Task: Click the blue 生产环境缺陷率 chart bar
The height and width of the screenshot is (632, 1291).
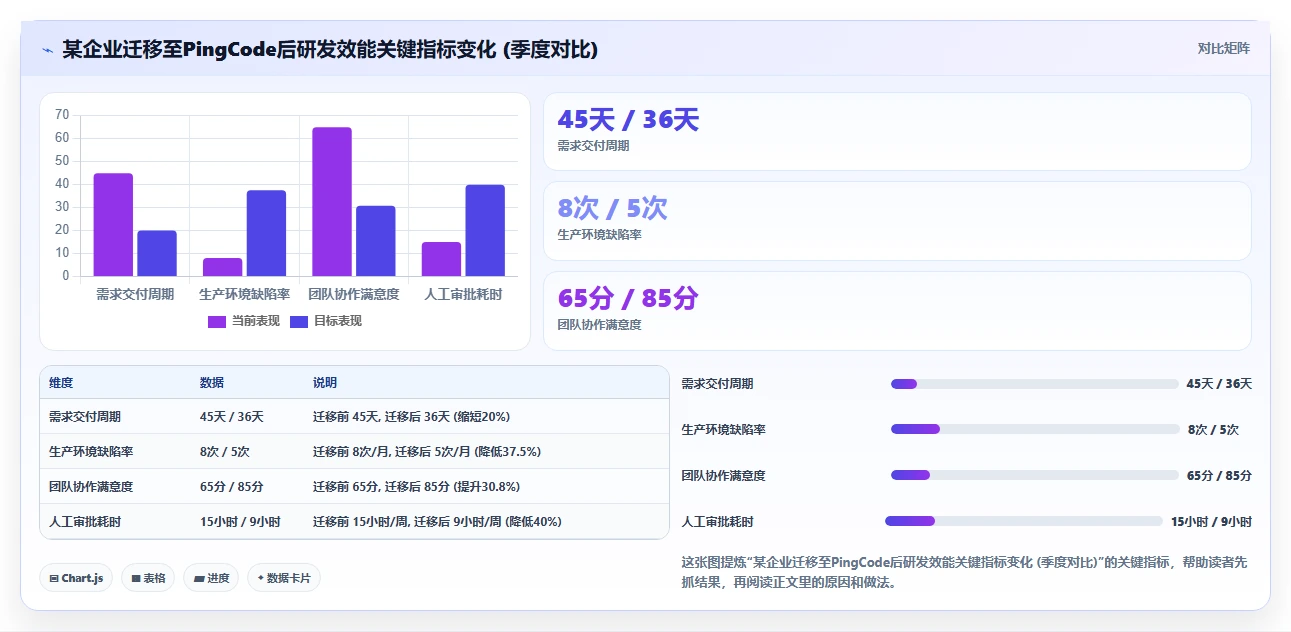Action: click(x=266, y=233)
